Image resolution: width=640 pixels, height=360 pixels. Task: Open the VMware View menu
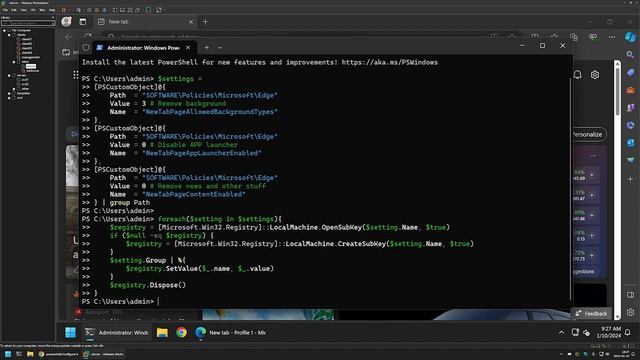24,10
